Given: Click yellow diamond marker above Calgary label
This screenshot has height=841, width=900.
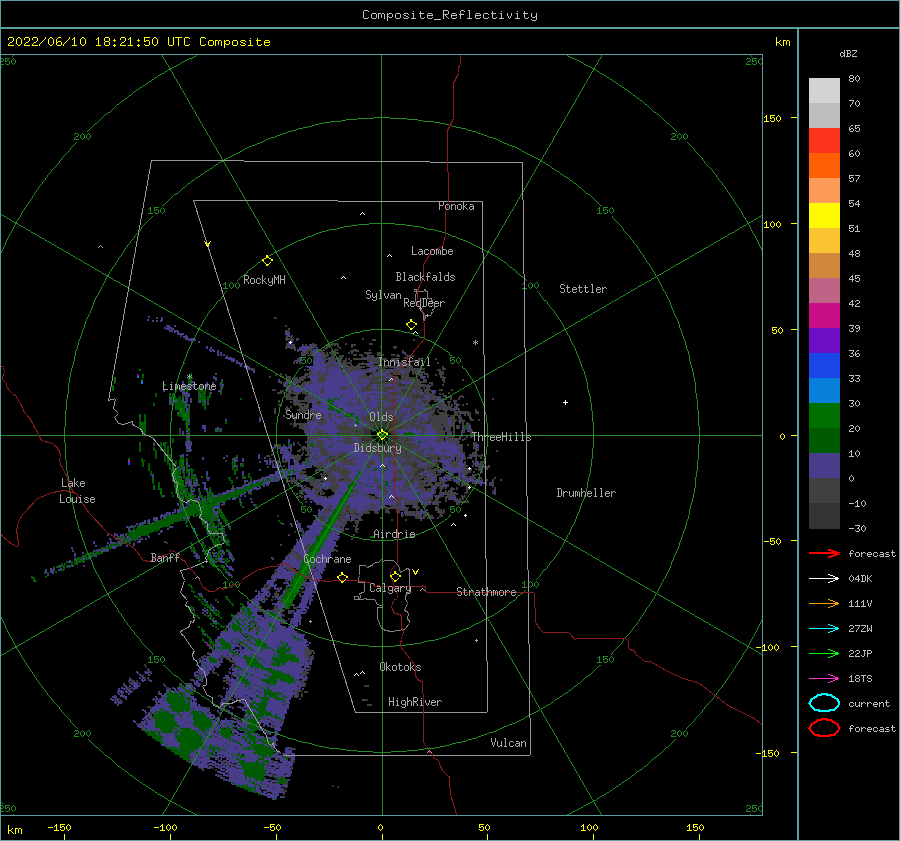Looking at the screenshot, I should tap(395, 576).
